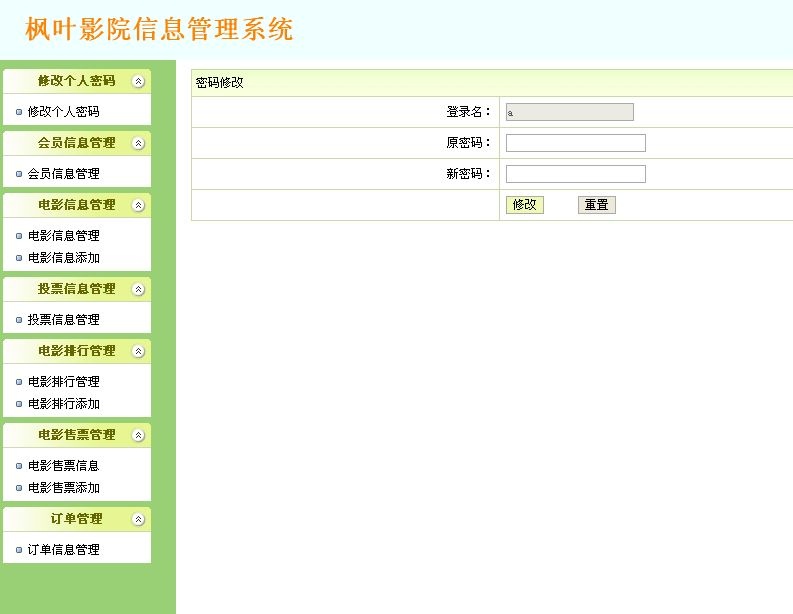Click bullet icon beside 电影信息添加
The height and width of the screenshot is (614, 793).
[19, 258]
